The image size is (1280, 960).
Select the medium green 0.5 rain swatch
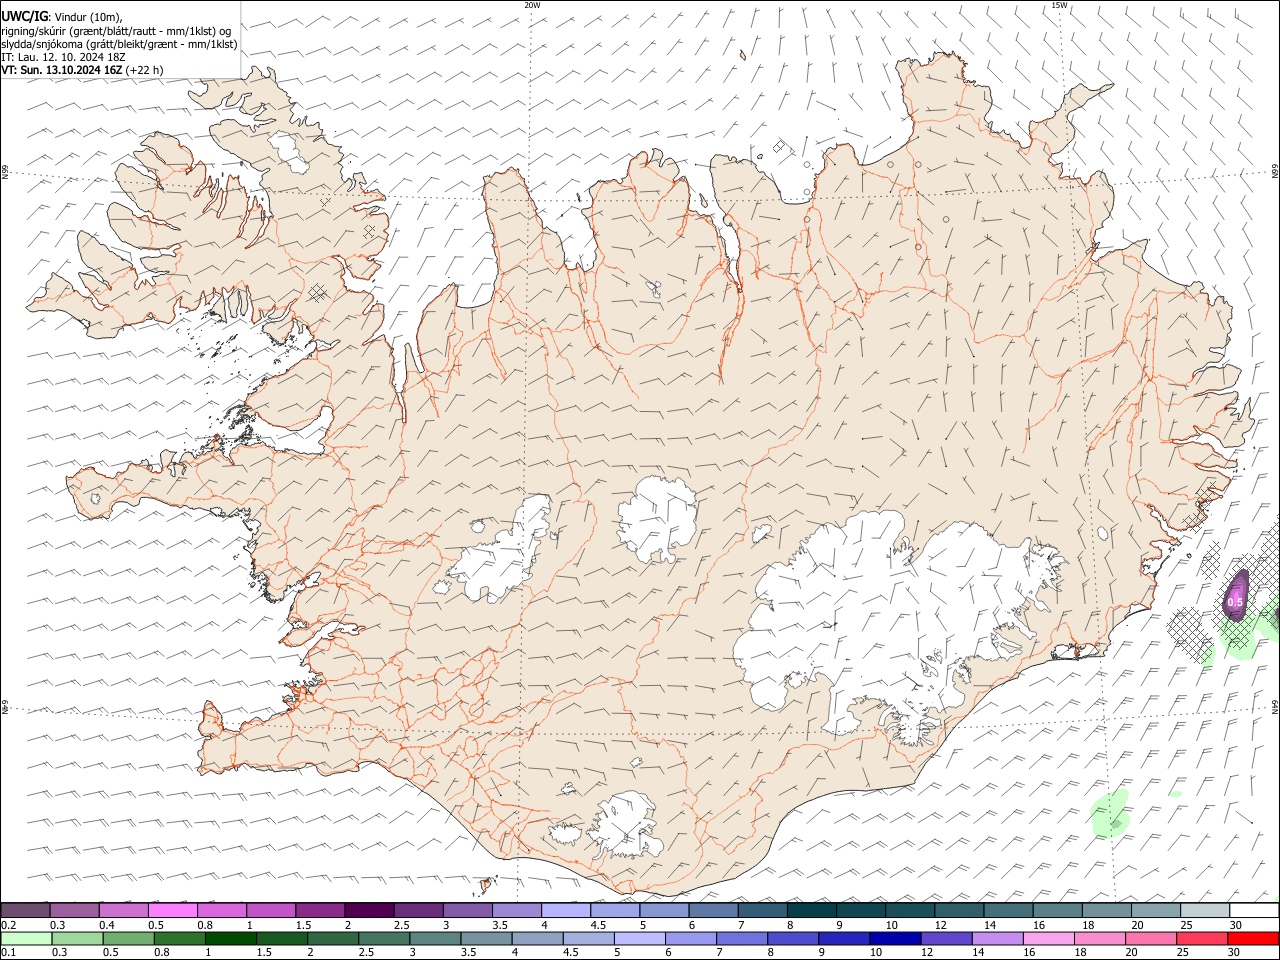pos(128,938)
